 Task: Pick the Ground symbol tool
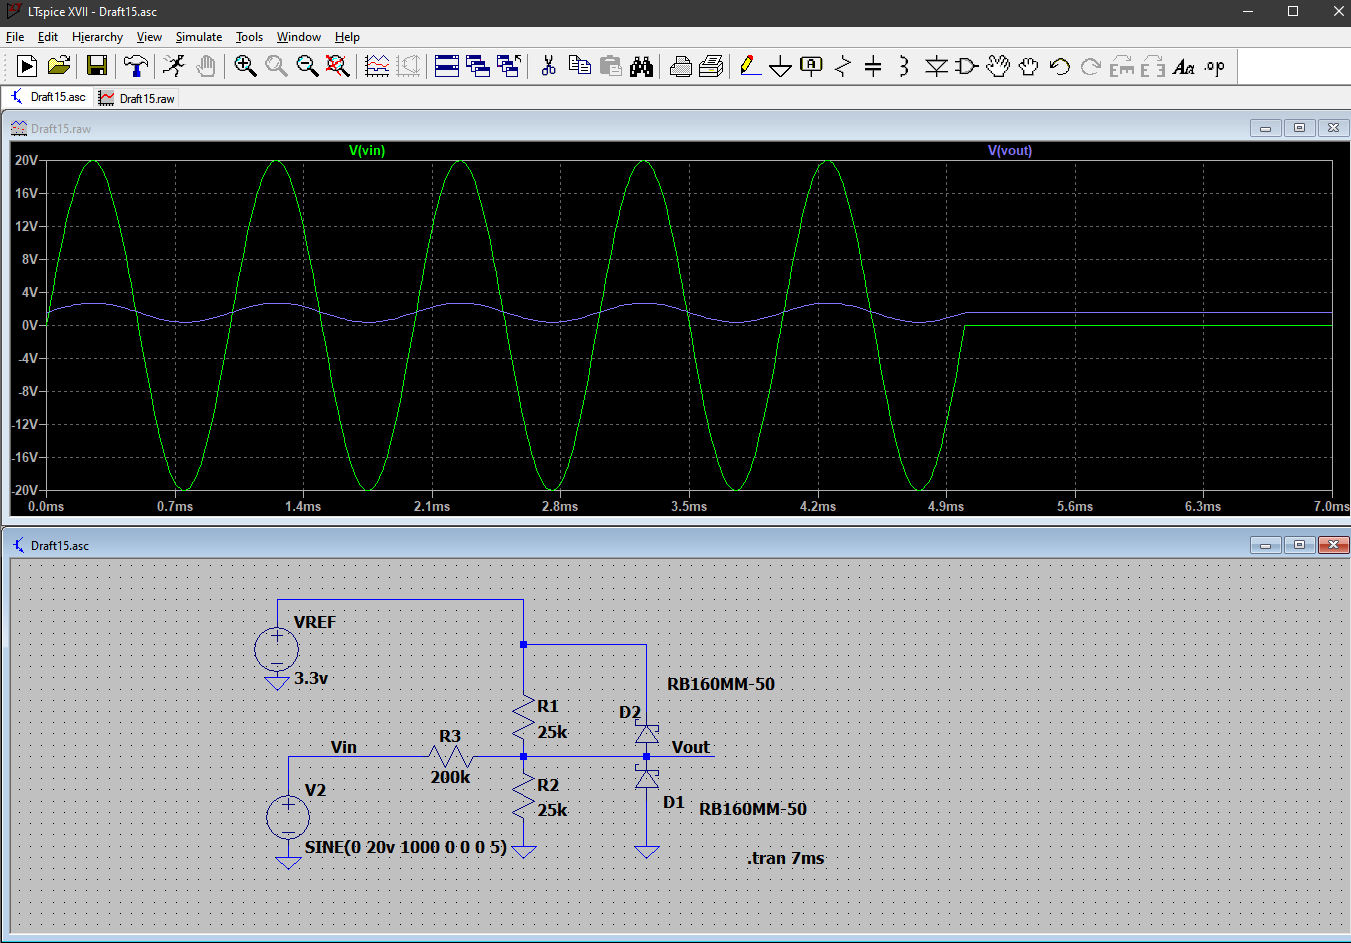781,66
